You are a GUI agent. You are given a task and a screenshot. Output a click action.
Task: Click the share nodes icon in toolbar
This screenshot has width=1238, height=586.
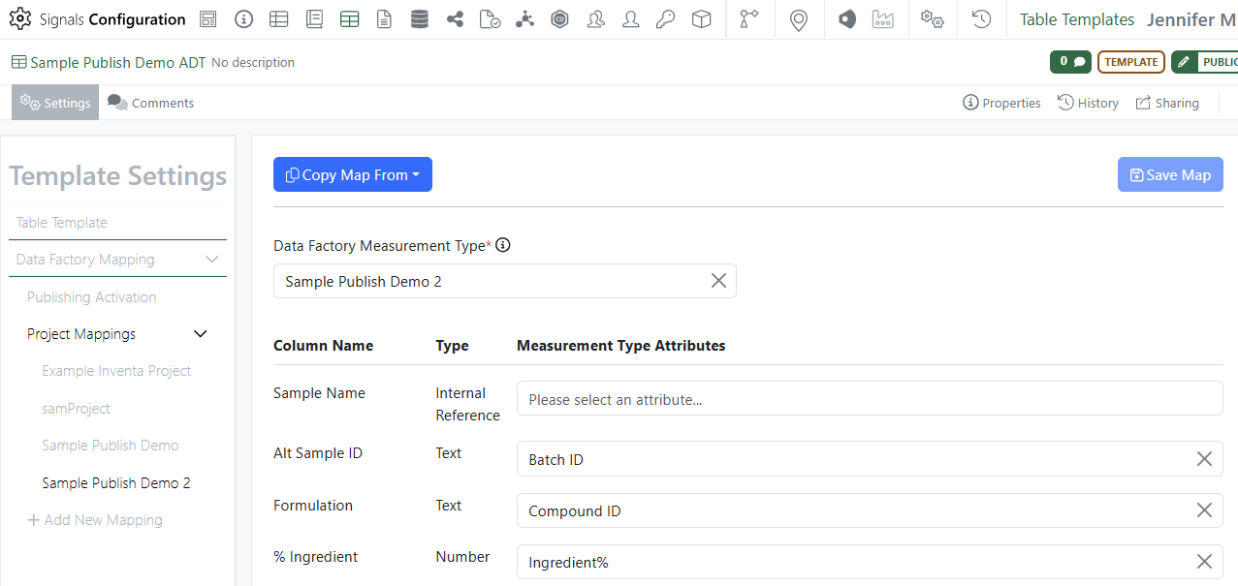455,19
